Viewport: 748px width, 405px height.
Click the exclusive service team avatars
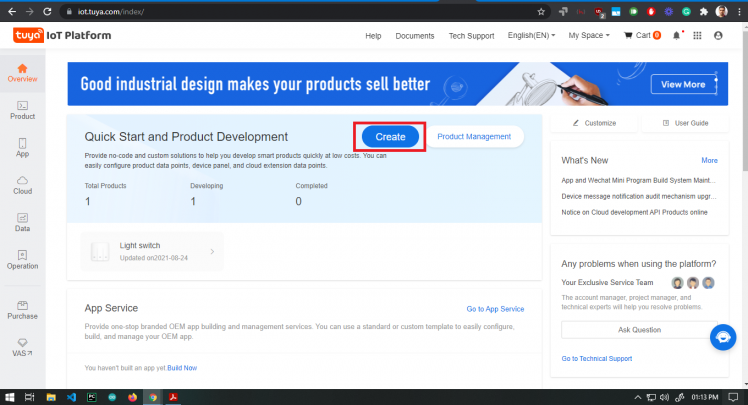[x=693, y=283]
